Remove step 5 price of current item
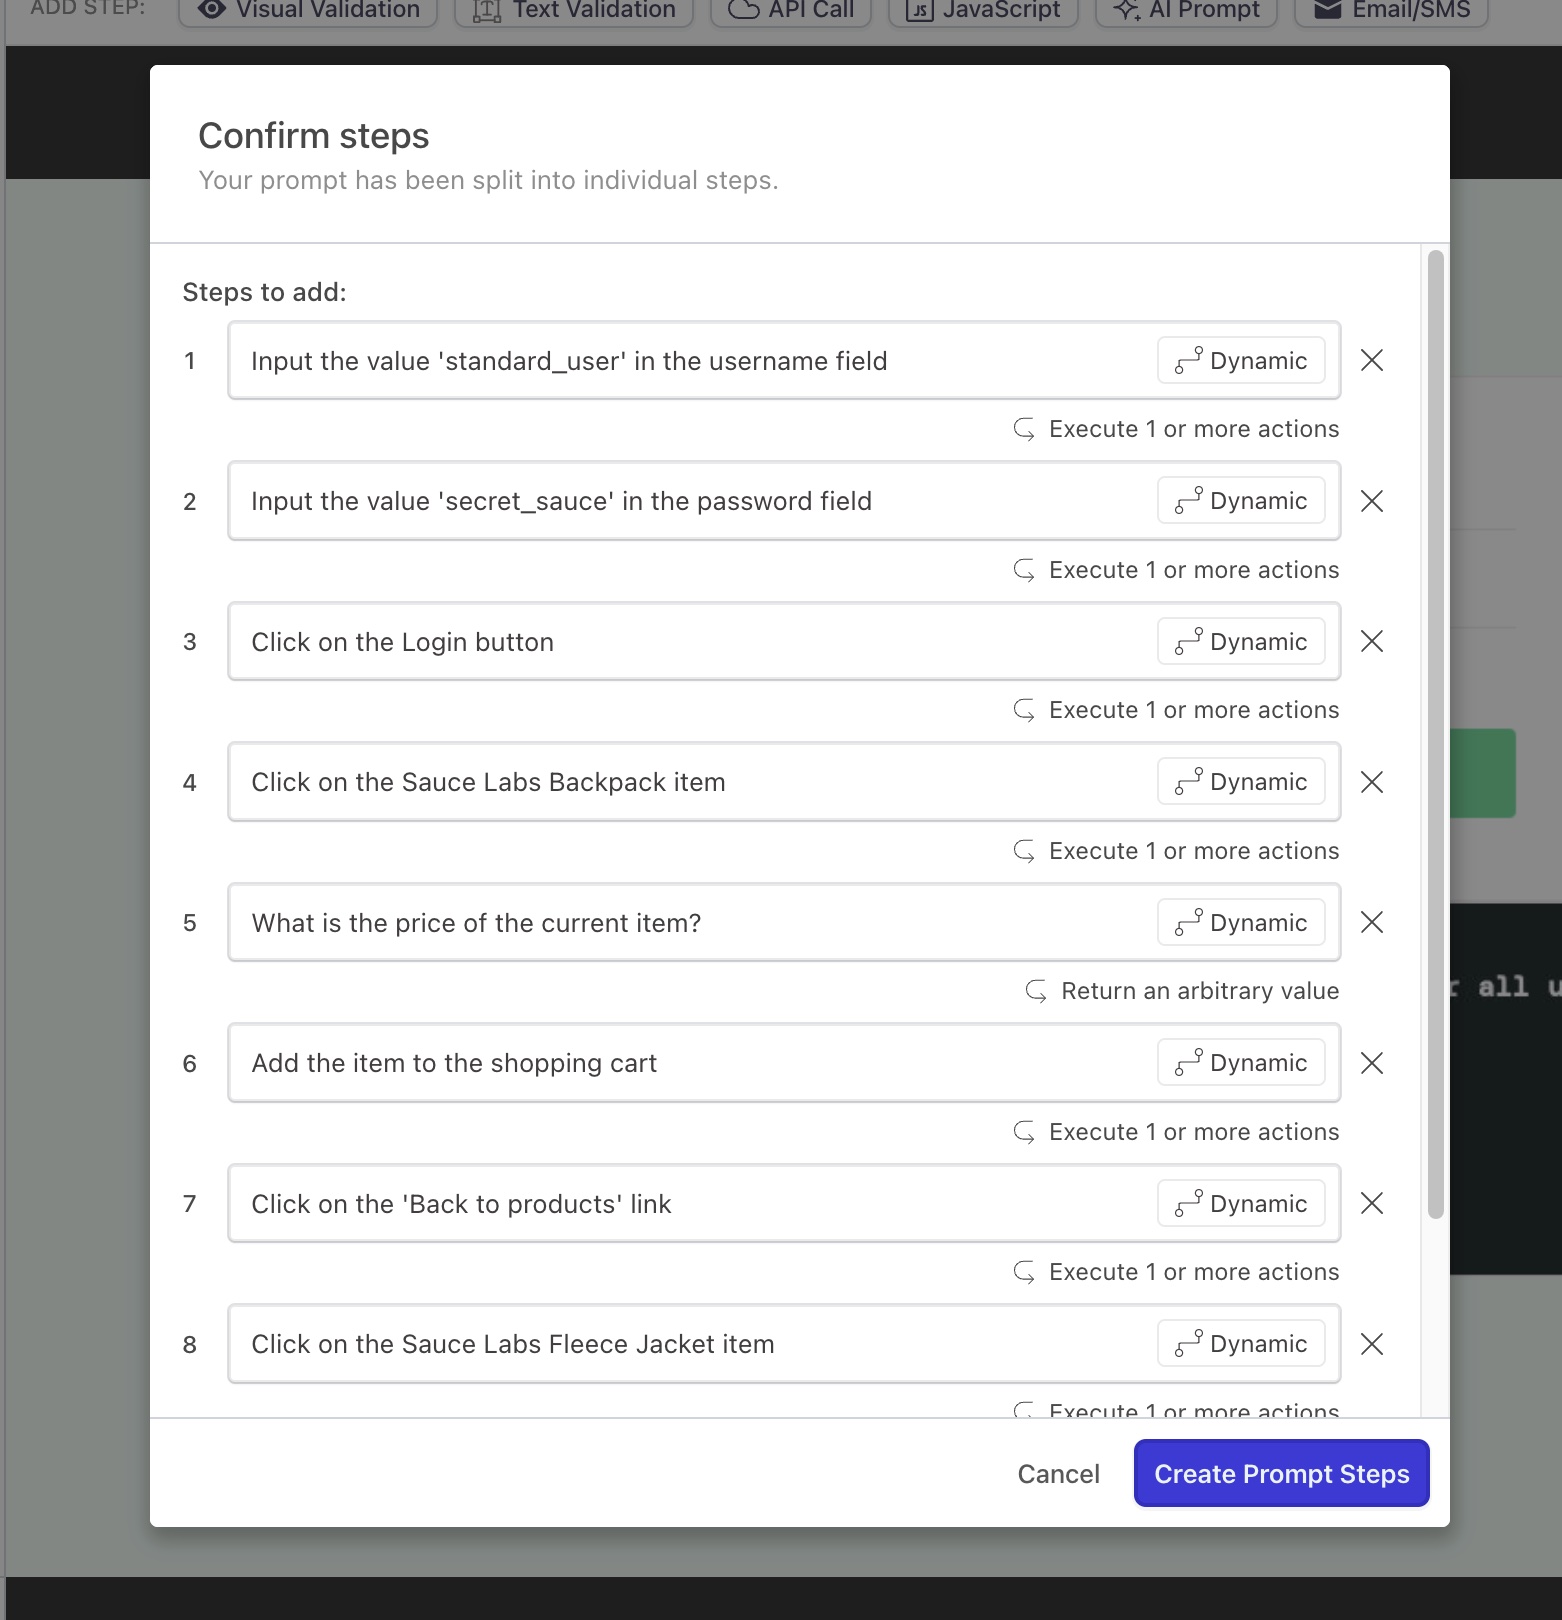Viewport: 1562px width, 1620px height. click(x=1372, y=922)
